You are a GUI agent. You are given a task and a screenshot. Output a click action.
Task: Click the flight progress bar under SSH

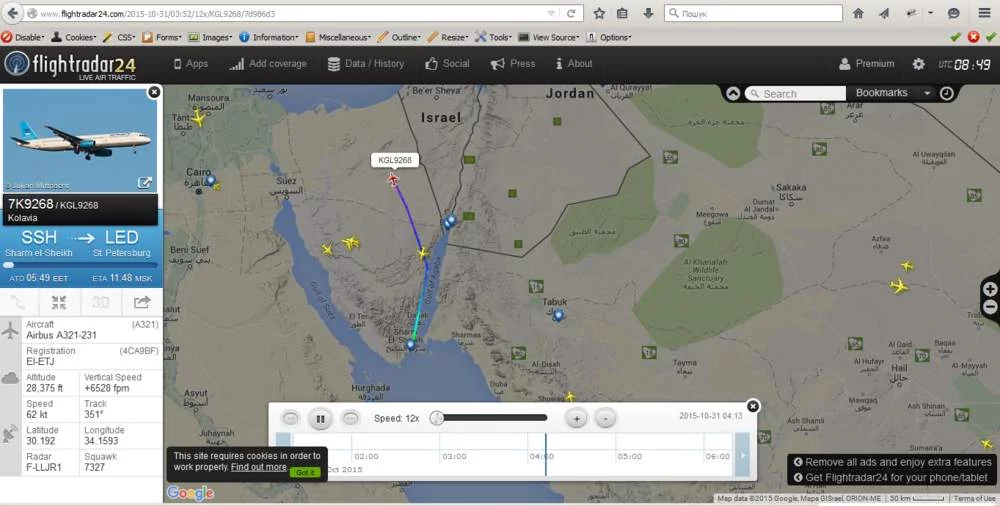click(x=80, y=265)
